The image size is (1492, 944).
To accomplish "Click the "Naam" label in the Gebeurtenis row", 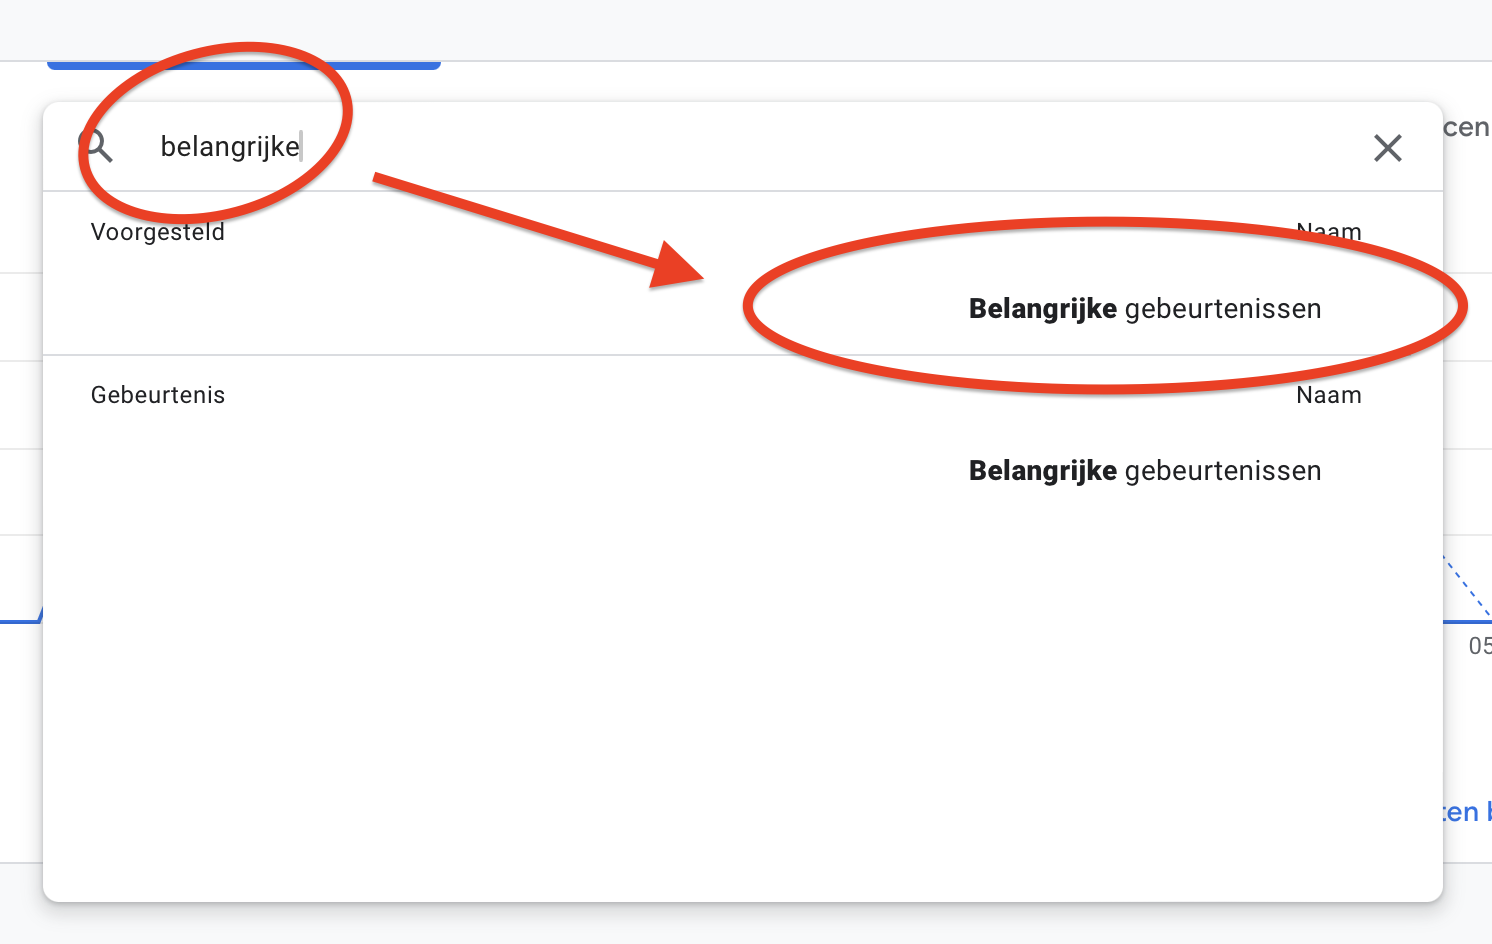I will (x=1329, y=395).
